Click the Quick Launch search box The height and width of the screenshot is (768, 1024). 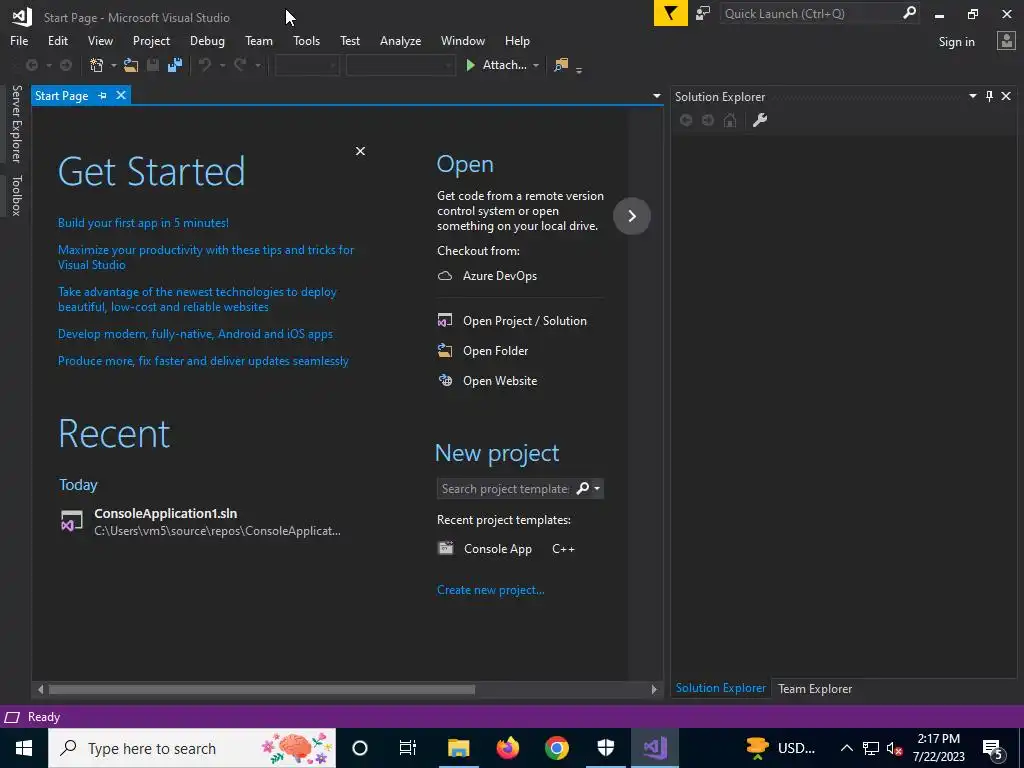pos(811,13)
